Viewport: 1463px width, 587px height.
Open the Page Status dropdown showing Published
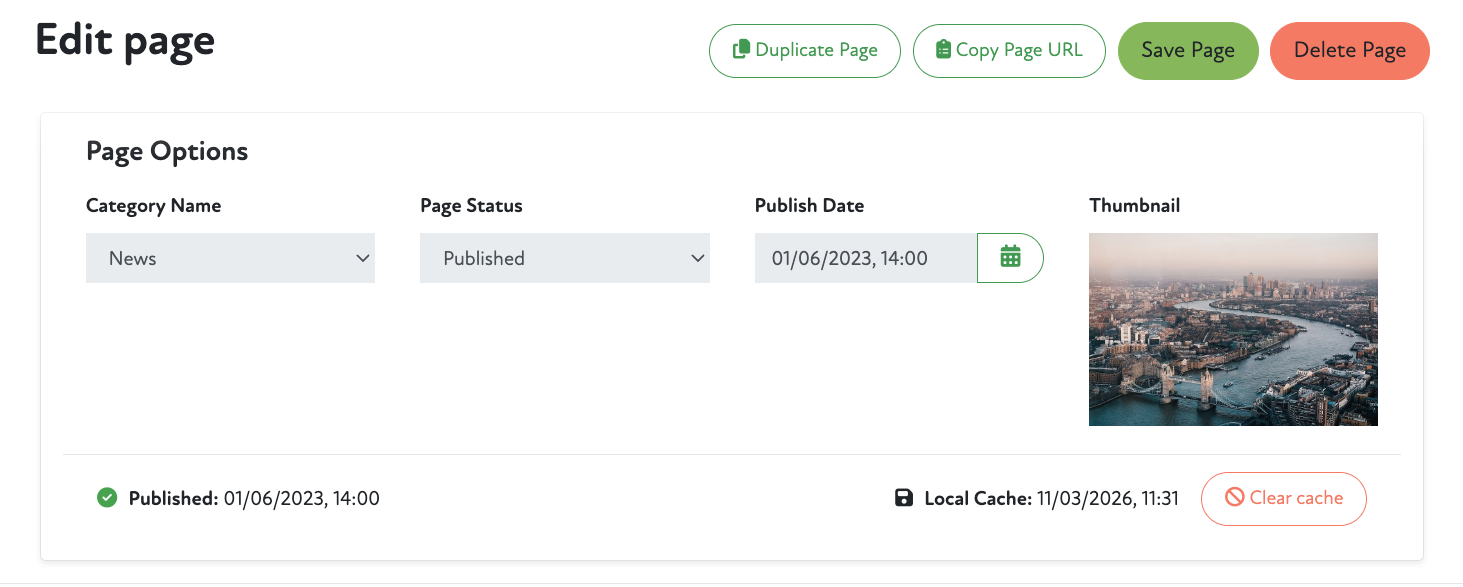pos(564,258)
